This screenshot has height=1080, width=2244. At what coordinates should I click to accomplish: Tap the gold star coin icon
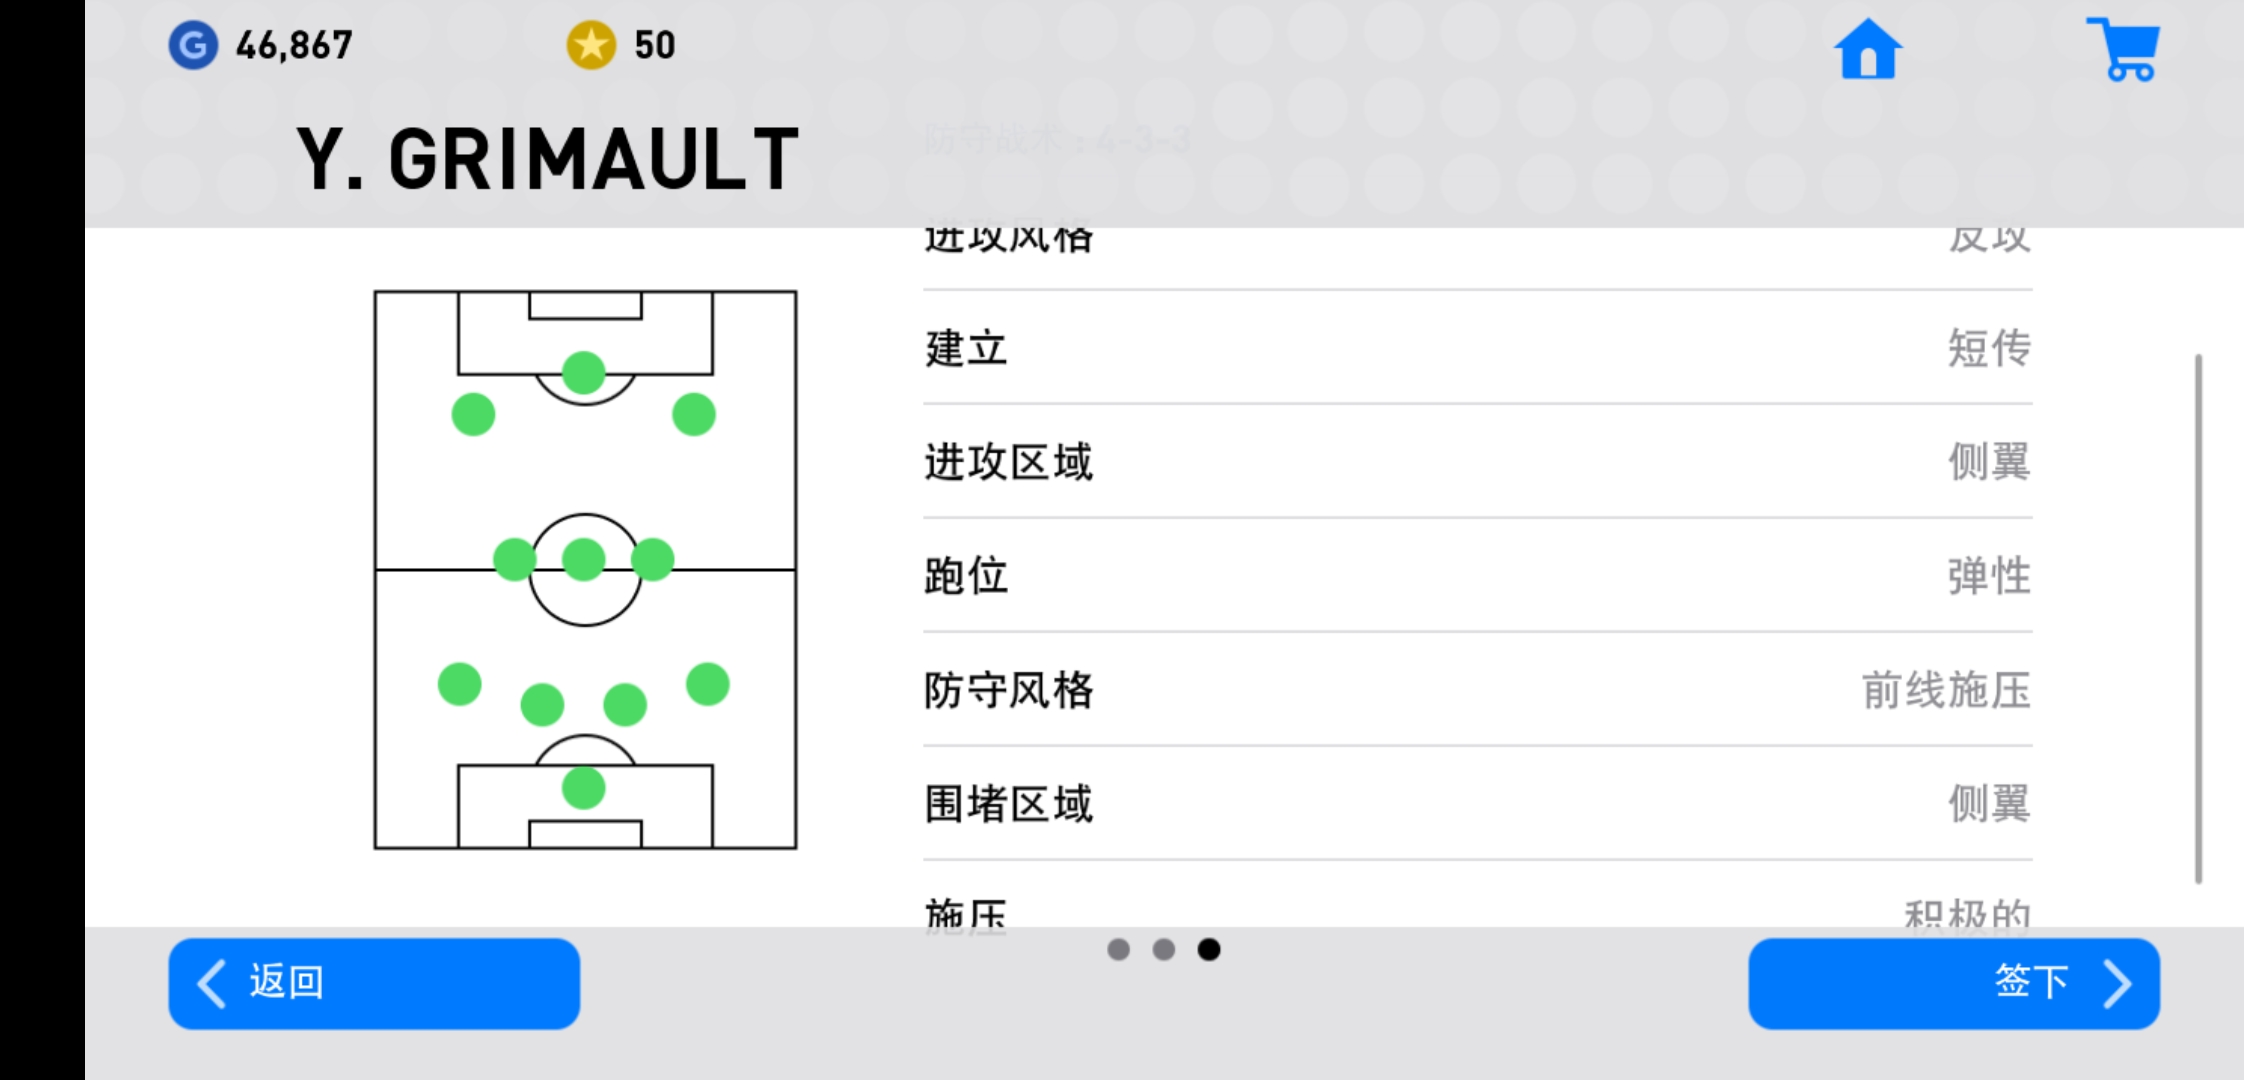(x=591, y=45)
